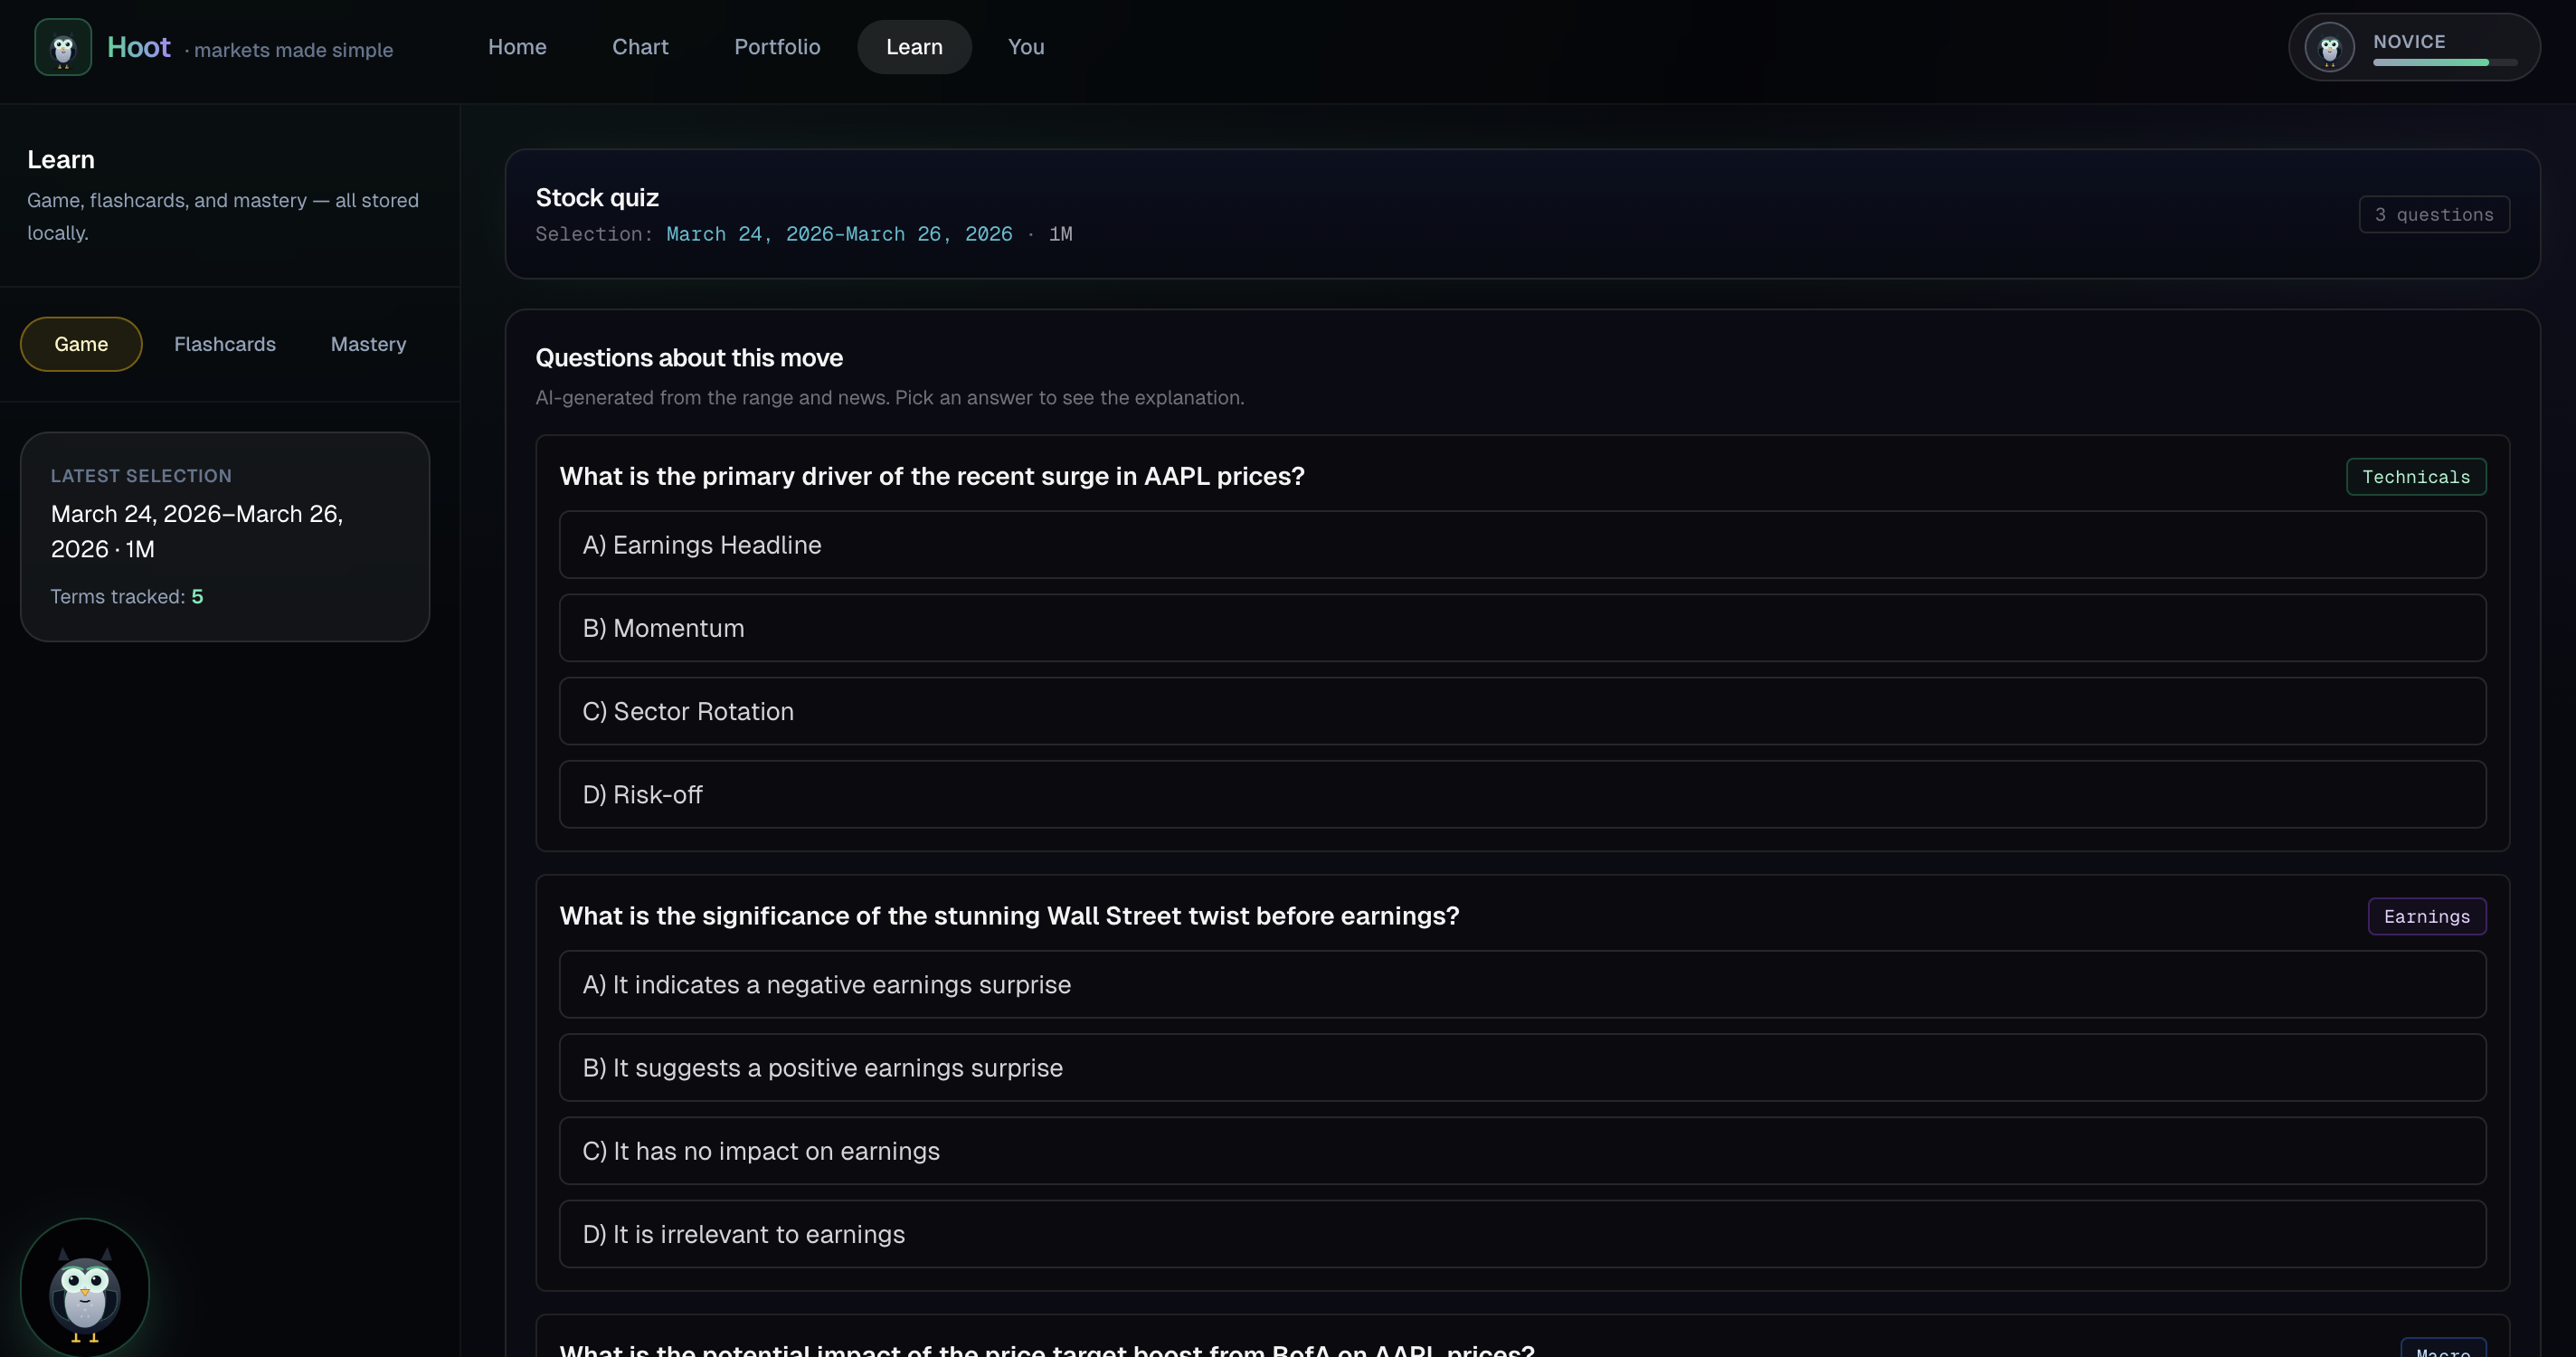Viewport: 2576px width, 1357px height.
Task: Switch to Flashcards mode
Action: click(225, 344)
